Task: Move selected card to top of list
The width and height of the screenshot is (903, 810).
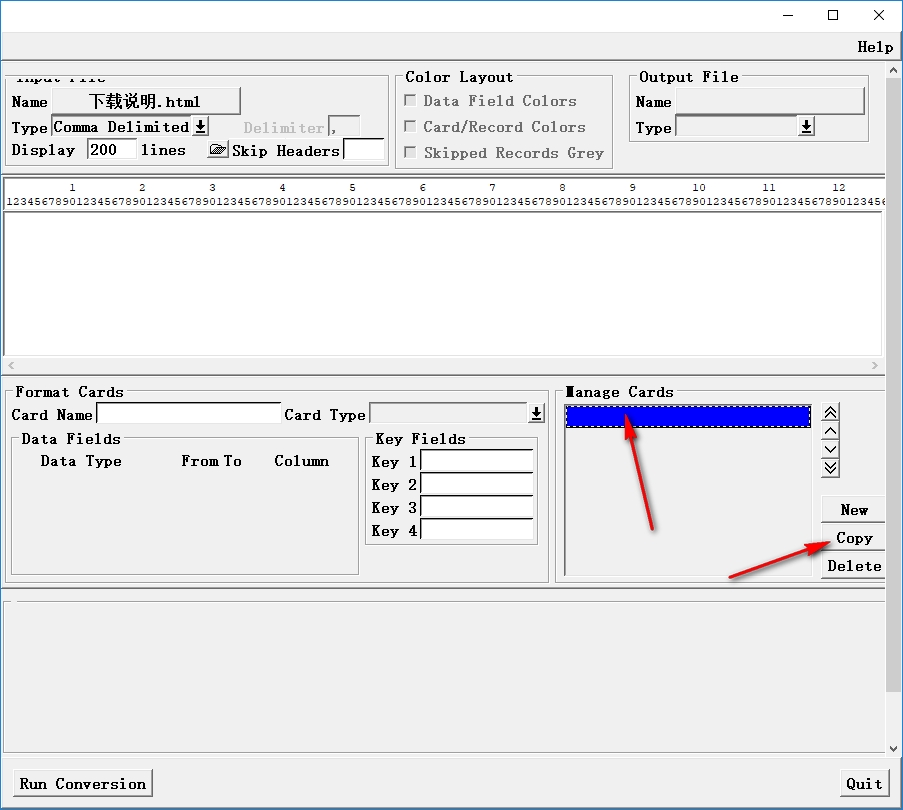Action: coord(830,413)
